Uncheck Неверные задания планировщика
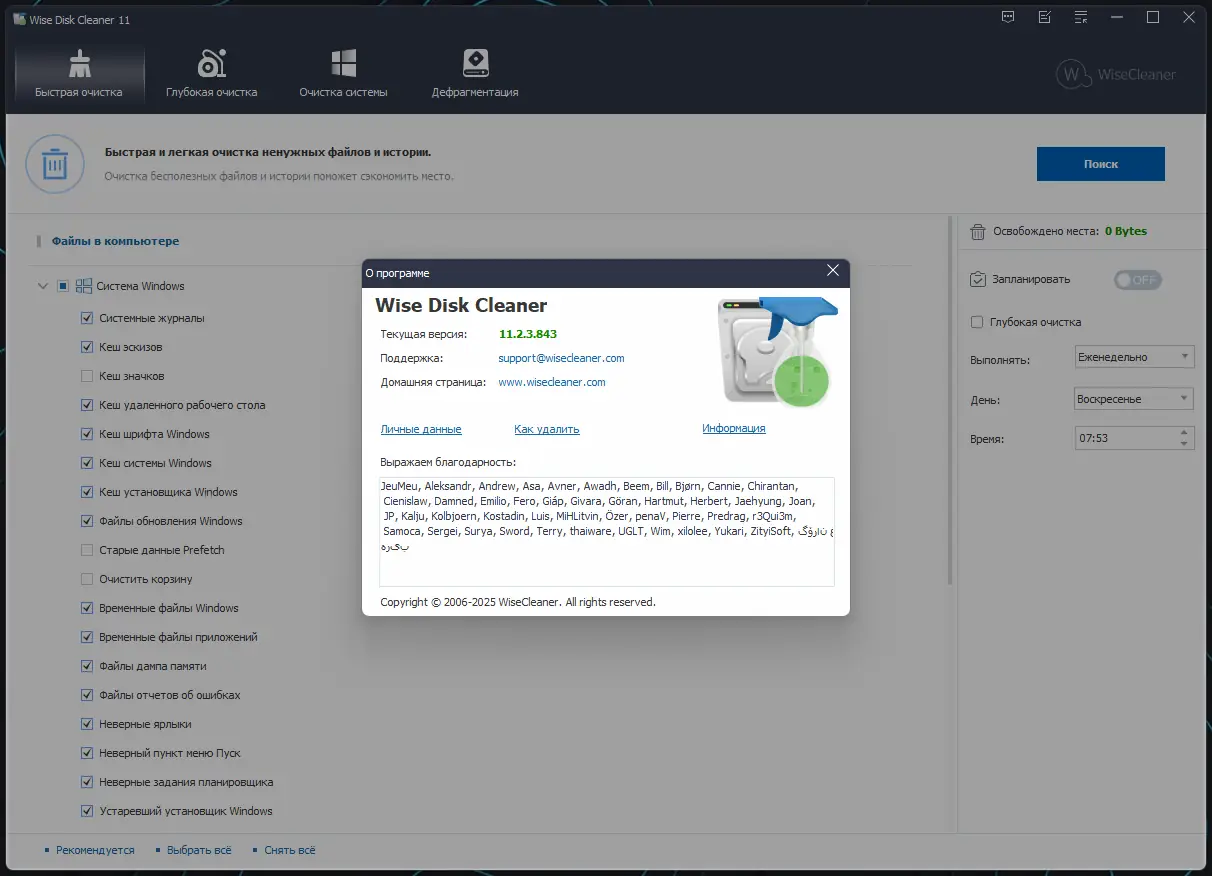The width and height of the screenshot is (1212, 876). [x=87, y=782]
